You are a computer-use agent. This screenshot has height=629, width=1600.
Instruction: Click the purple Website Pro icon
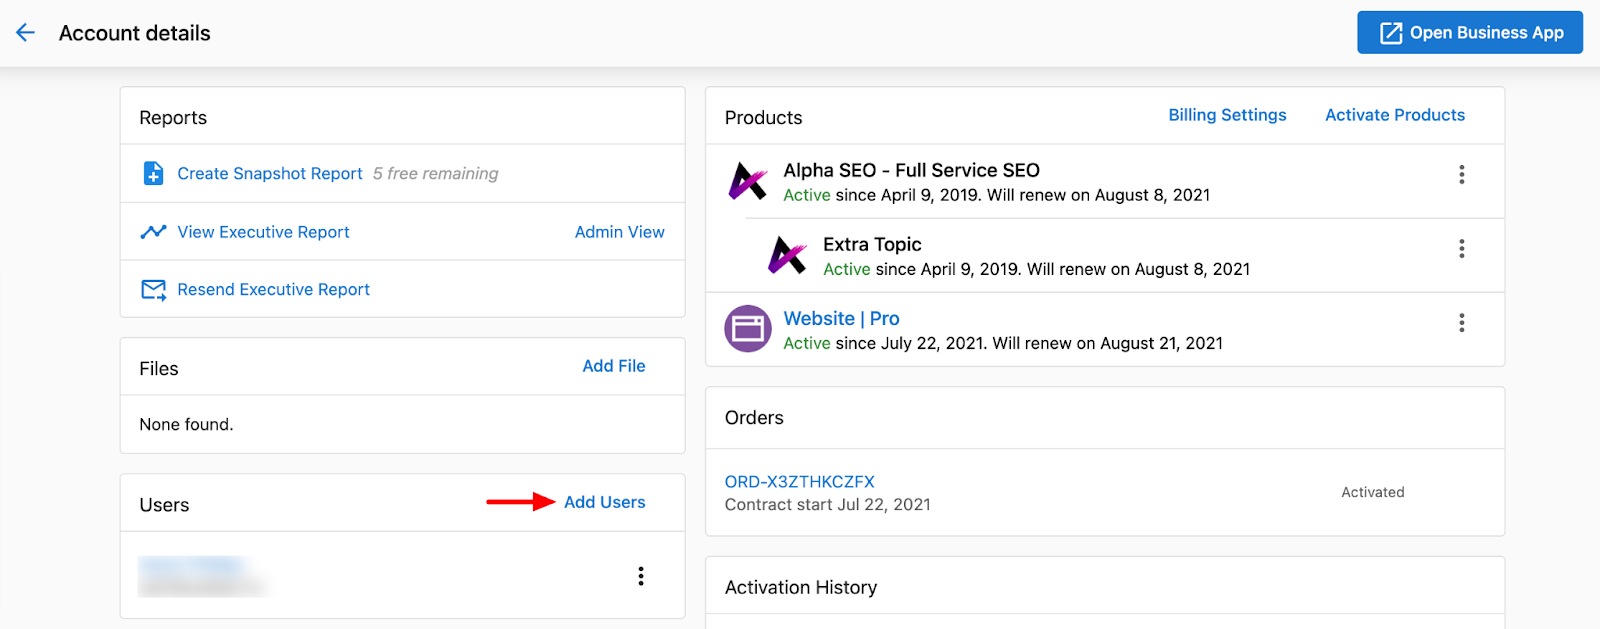(748, 329)
